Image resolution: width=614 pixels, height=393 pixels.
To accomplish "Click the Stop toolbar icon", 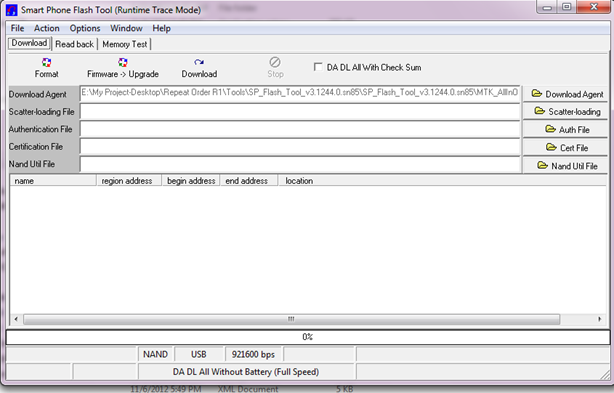I will click(275, 62).
